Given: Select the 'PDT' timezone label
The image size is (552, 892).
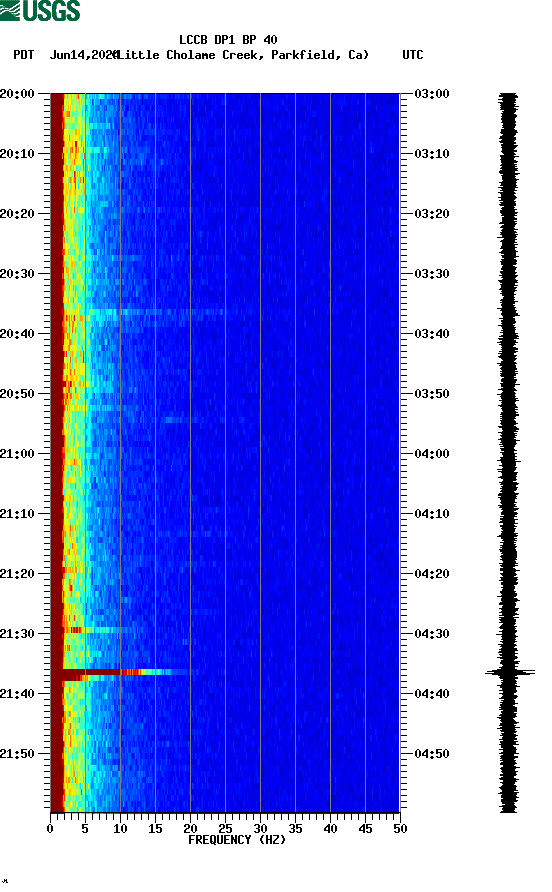Looking at the screenshot, I should pyautogui.click(x=24, y=55).
